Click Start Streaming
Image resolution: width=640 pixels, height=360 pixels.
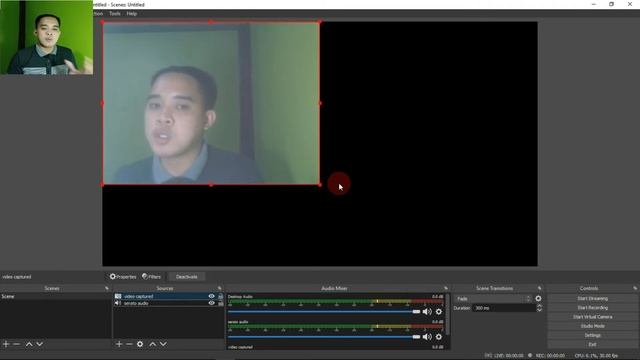coord(593,298)
